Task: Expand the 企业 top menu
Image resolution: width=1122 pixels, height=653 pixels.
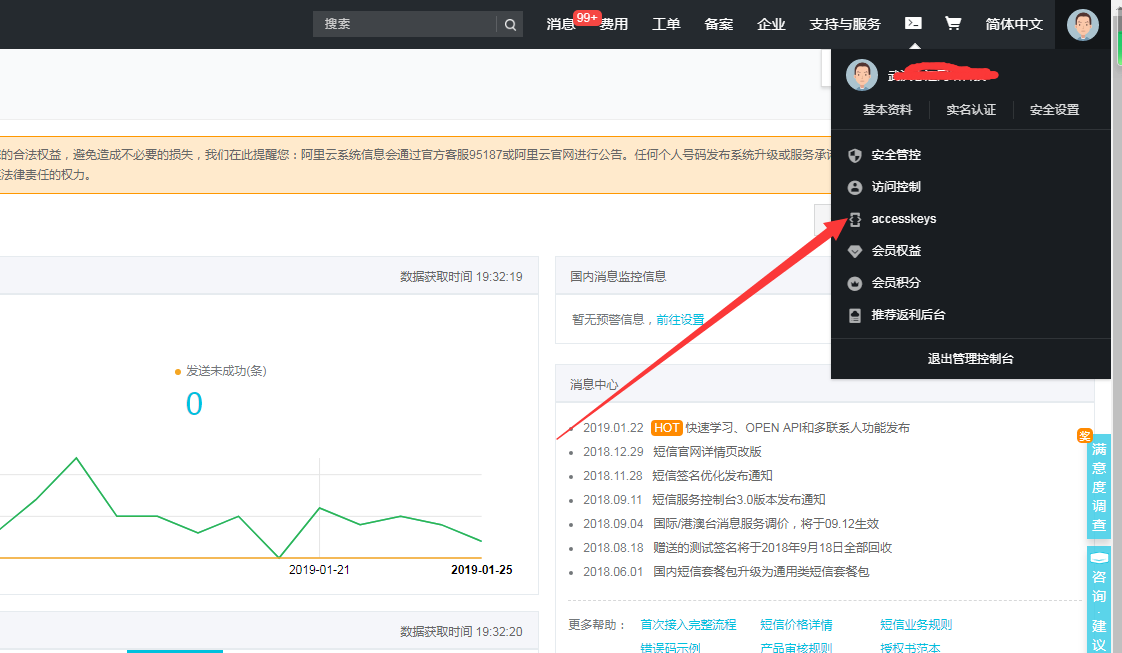Action: tap(771, 24)
